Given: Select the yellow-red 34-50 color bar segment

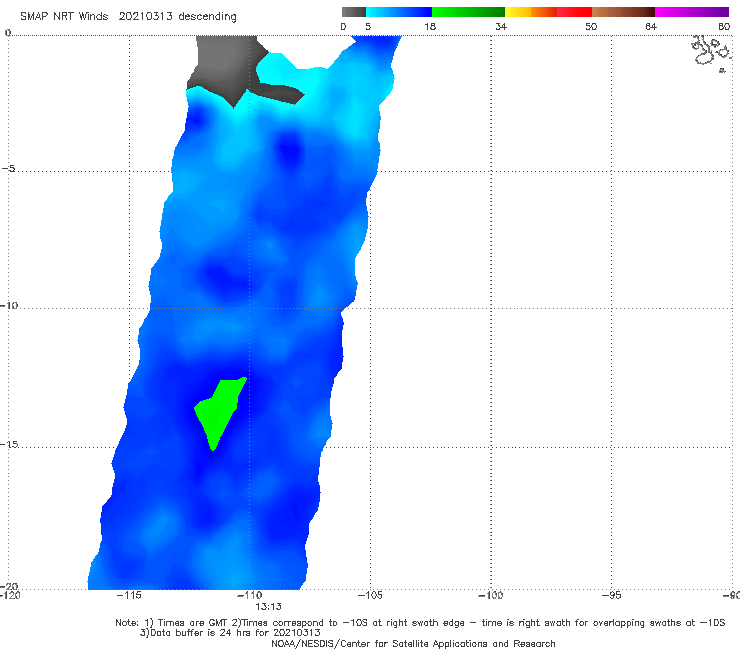Looking at the screenshot, I should pos(548,12).
